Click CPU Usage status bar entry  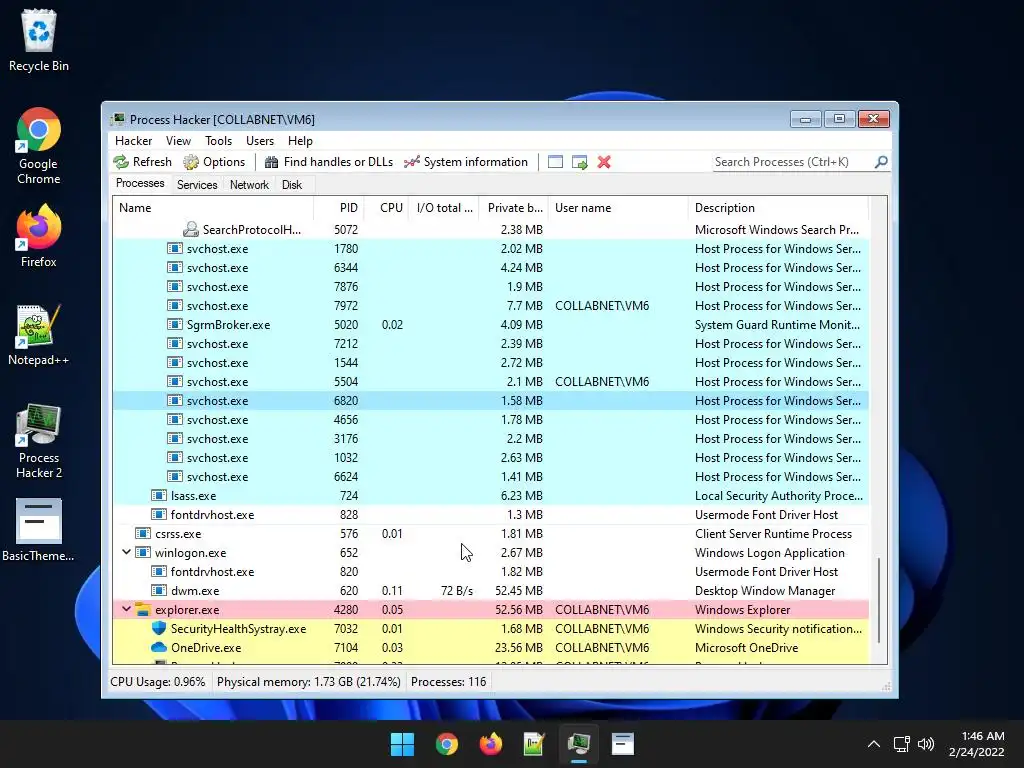coord(157,682)
